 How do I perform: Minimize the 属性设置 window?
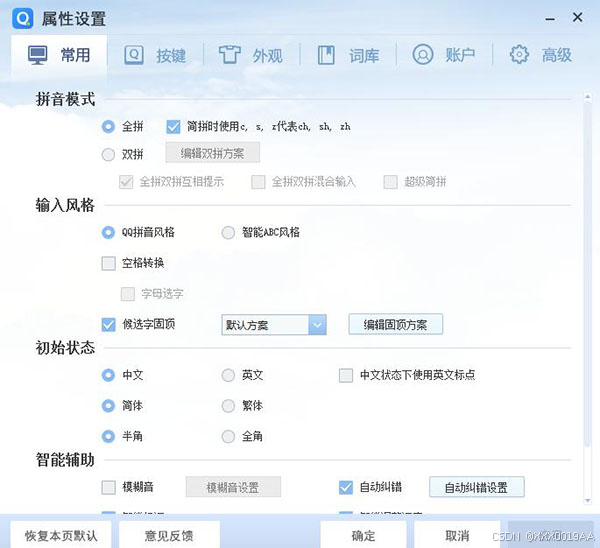click(550, 18)
